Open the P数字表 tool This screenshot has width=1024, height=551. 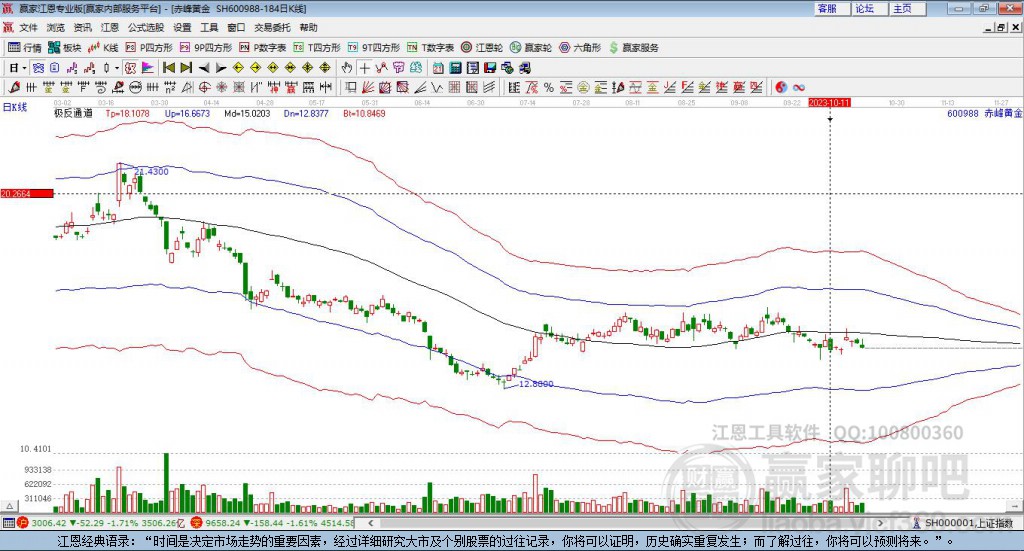pos(263,48)
